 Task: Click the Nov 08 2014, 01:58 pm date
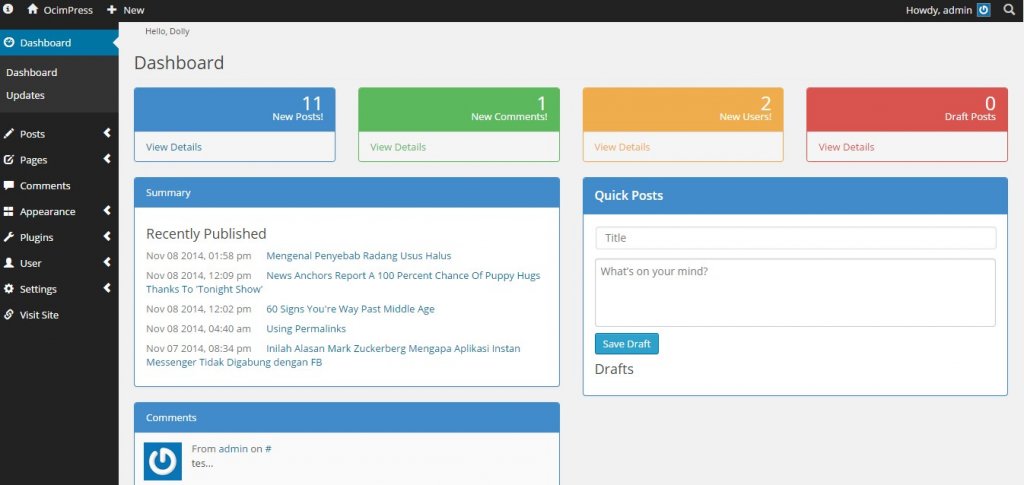(199, 256)
